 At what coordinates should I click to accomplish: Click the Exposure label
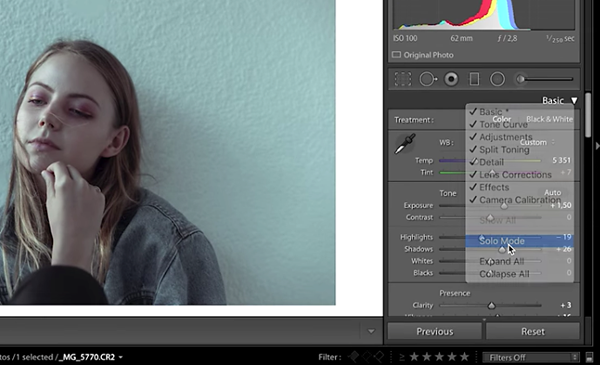pyautogui.click(x=418, y=205)
